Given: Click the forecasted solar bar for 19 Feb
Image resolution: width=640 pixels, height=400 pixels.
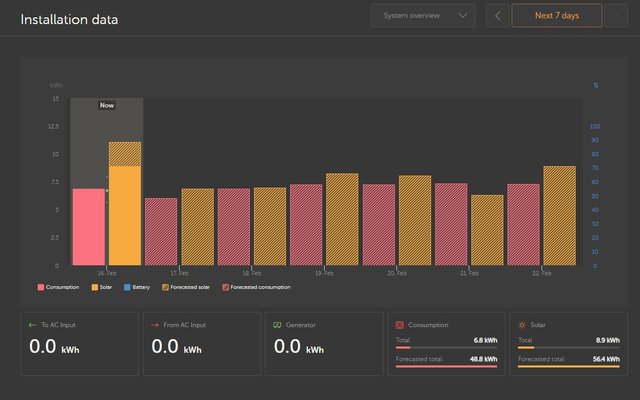Looking at the screenshot, I should [x=342, y=219].
